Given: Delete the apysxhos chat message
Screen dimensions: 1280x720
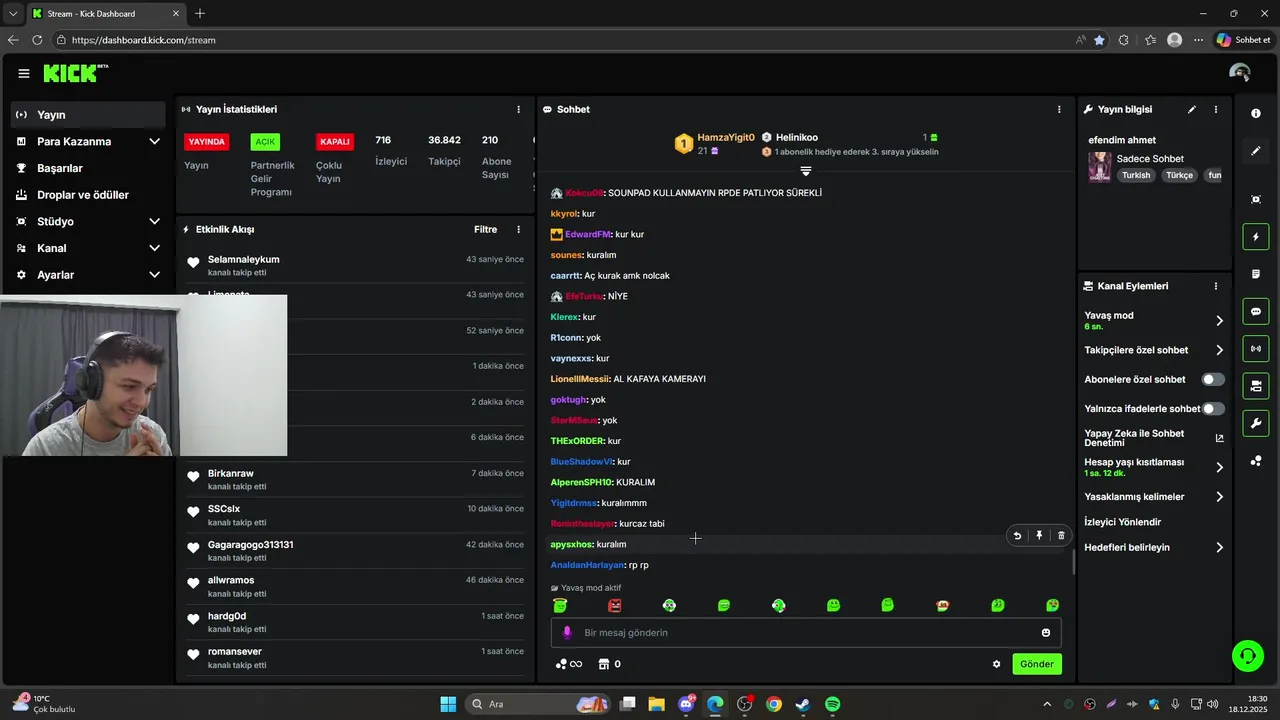Looking at the screenshot, I should [x=1061, y=536].
